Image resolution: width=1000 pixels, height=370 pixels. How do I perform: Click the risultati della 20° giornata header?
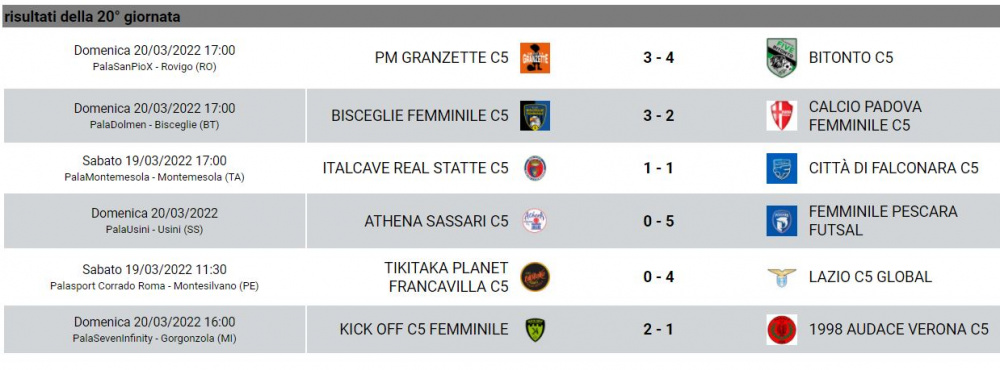[x=92, y=17]
